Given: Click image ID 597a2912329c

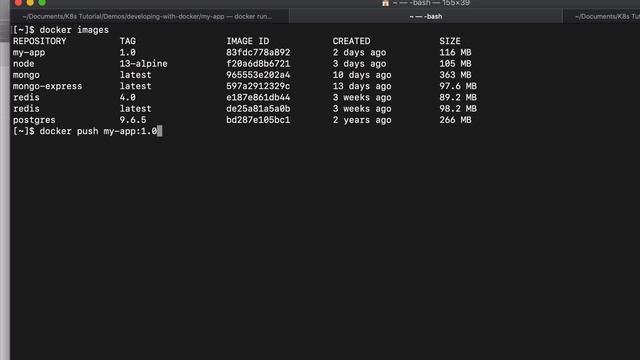Looking at the screenshot, I should [x=258, y=86].
